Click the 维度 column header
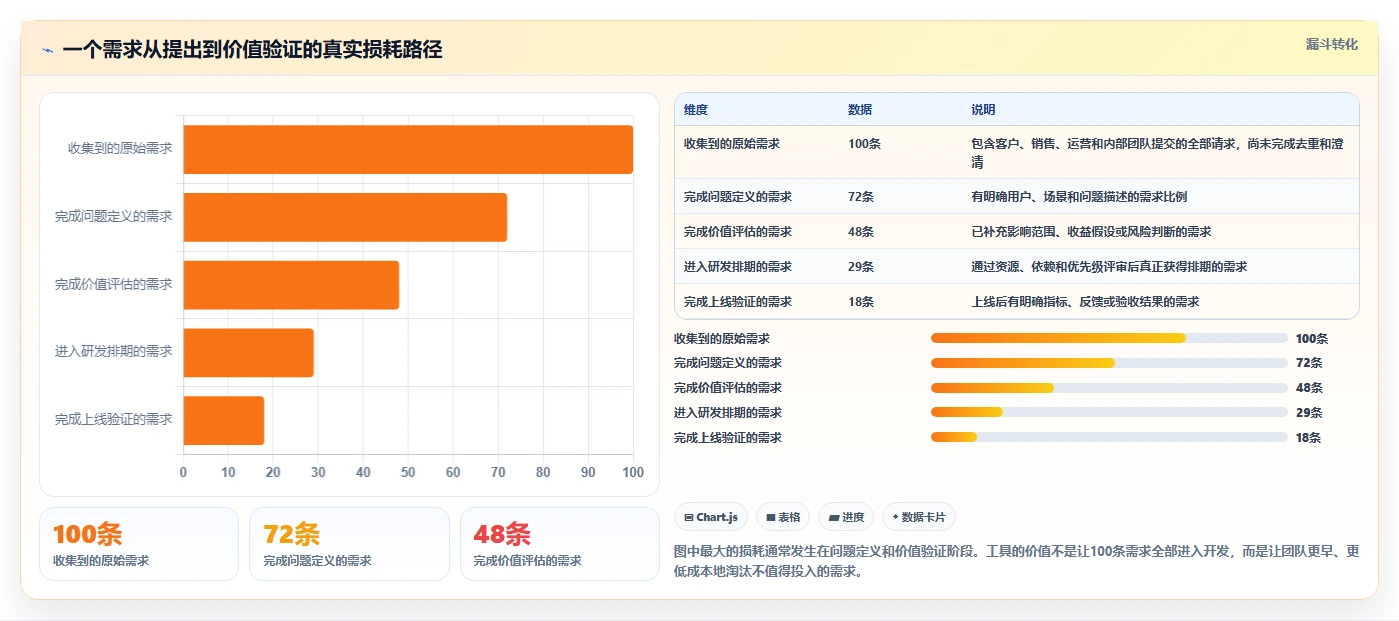This screenshot has height=621, width=1399. coord(696,110)
